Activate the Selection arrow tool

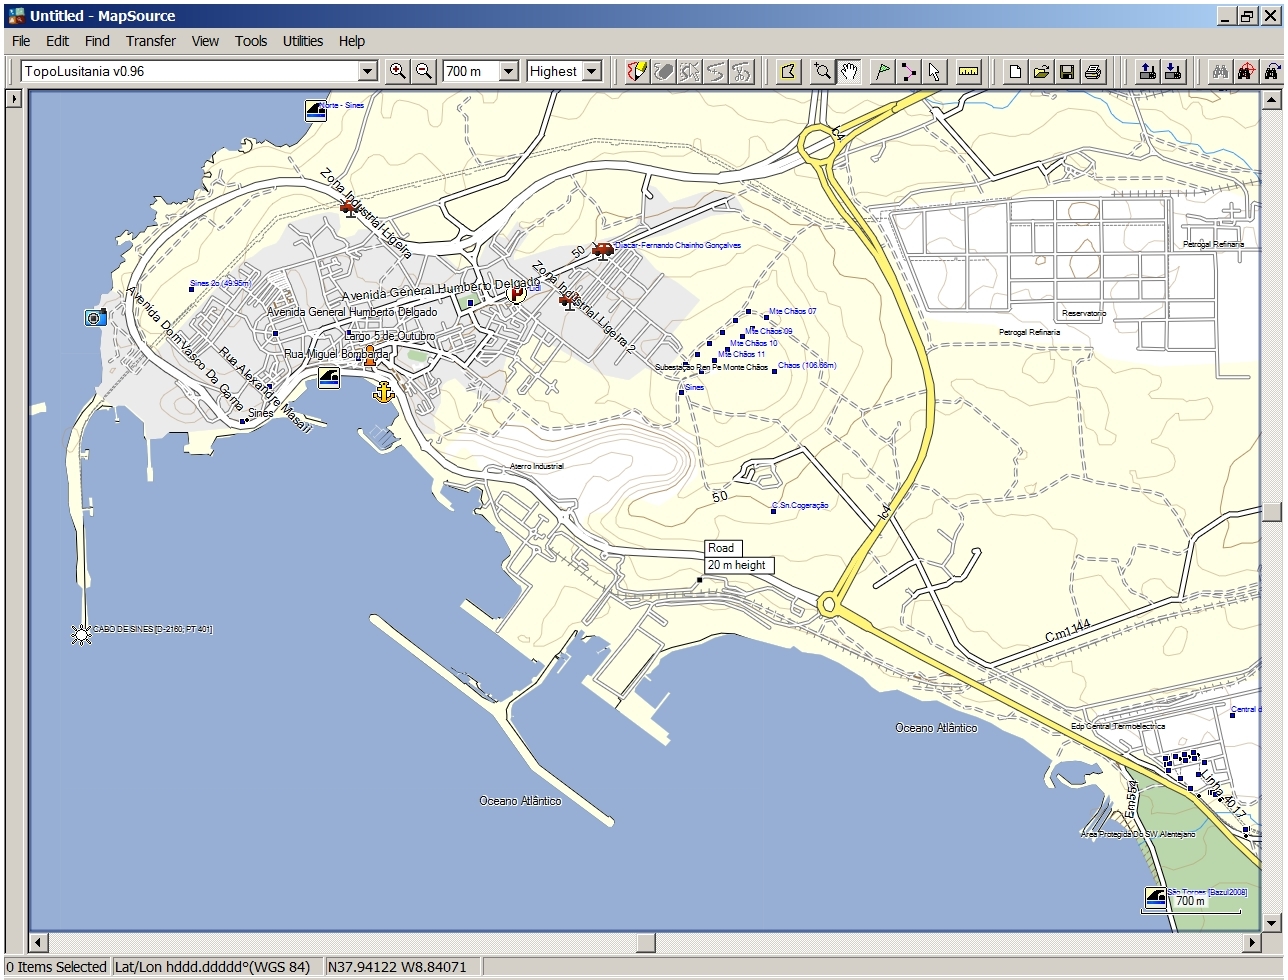click(932, 71)
